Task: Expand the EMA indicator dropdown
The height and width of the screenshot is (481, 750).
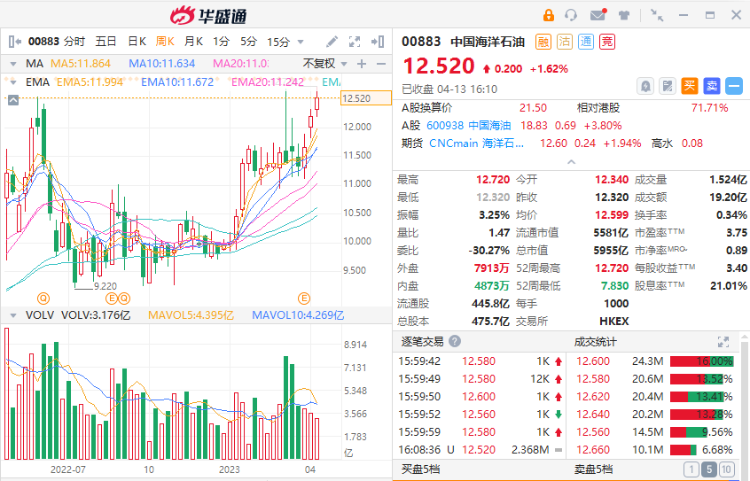Action: click(13, 82)
